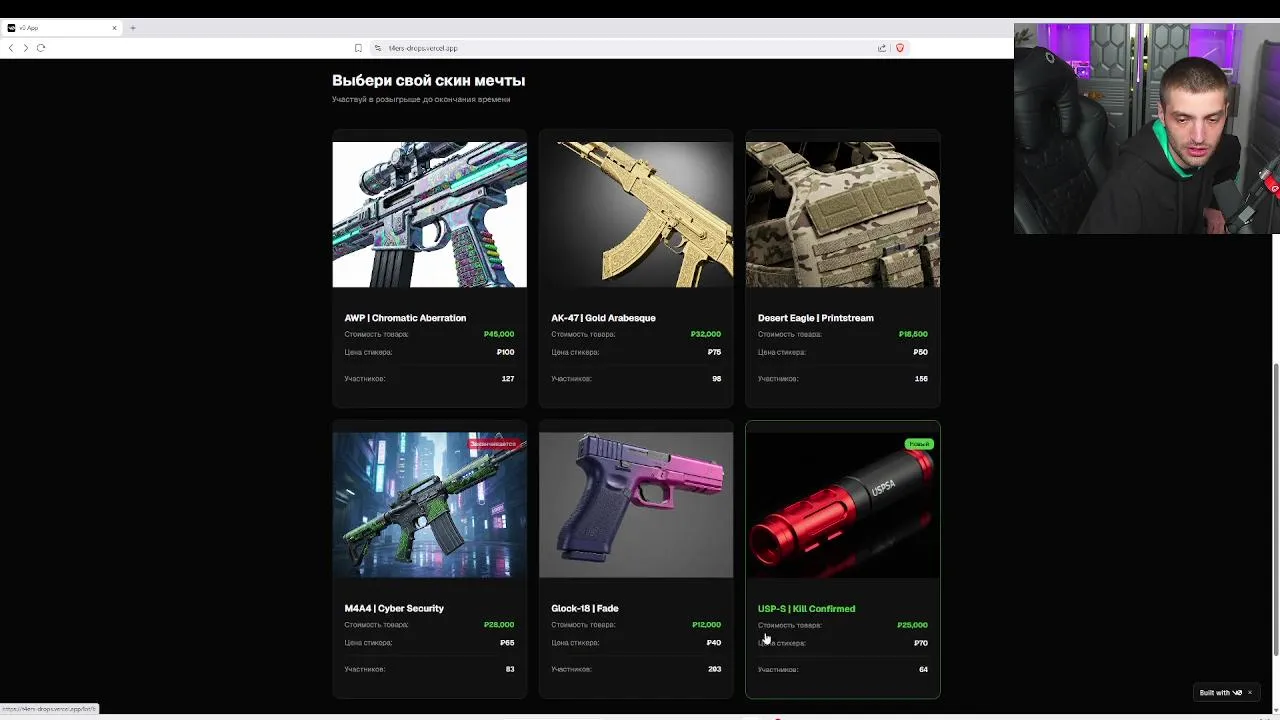Close the v0 App browser tab
This screenshot has width=1280, height=720.
point(114,28)
